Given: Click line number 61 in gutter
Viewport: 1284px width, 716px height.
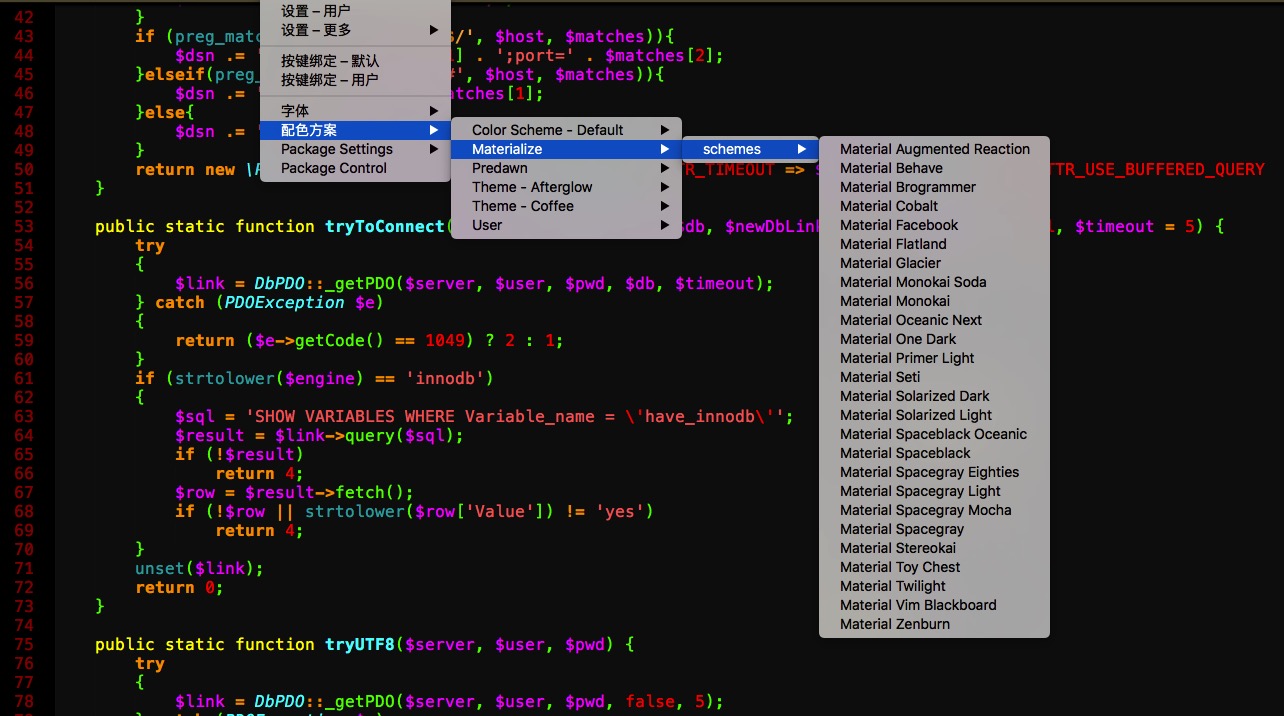Looking at the screenshot, I should [x=23, y=378].
